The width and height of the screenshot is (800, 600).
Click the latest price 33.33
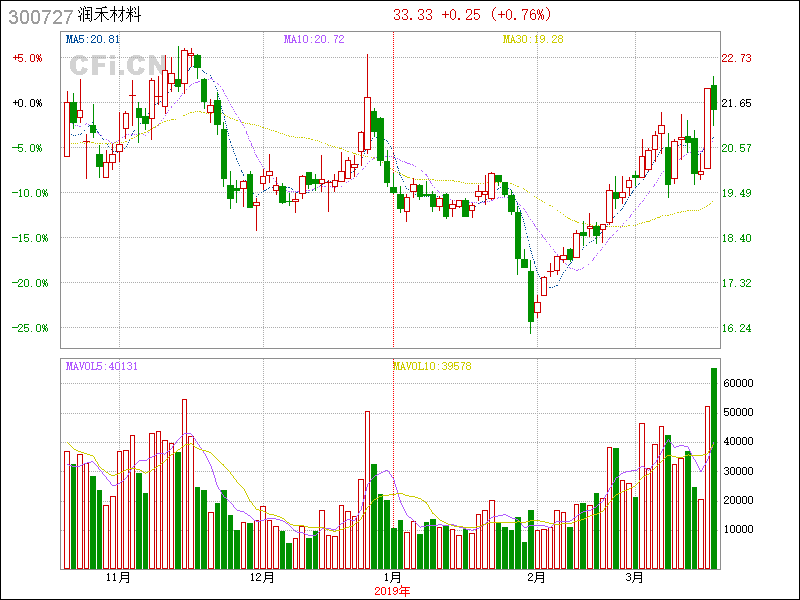413,15
